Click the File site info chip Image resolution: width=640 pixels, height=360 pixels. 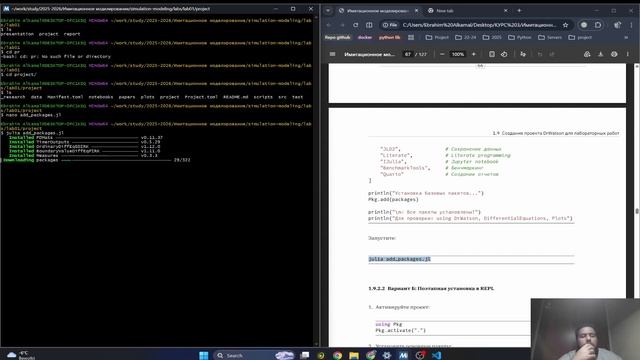point(390,25)
